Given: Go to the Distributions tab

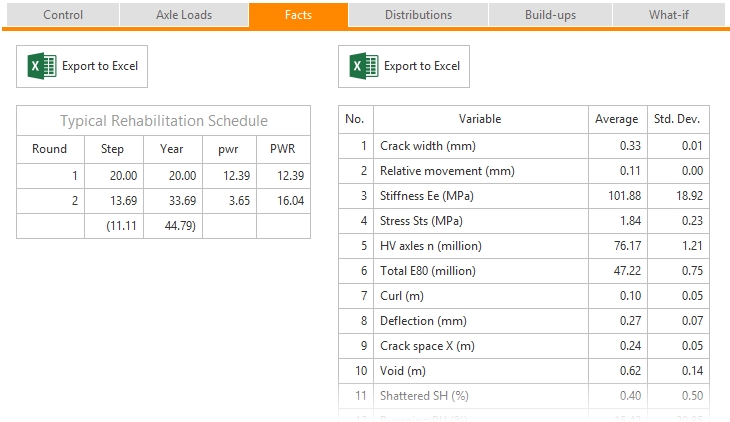Looking at the screenshot, I should 418,15.
